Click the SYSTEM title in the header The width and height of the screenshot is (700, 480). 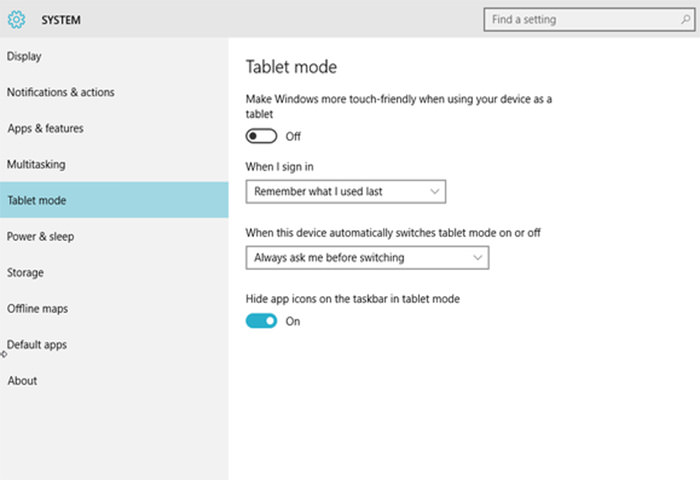(61, 19)
